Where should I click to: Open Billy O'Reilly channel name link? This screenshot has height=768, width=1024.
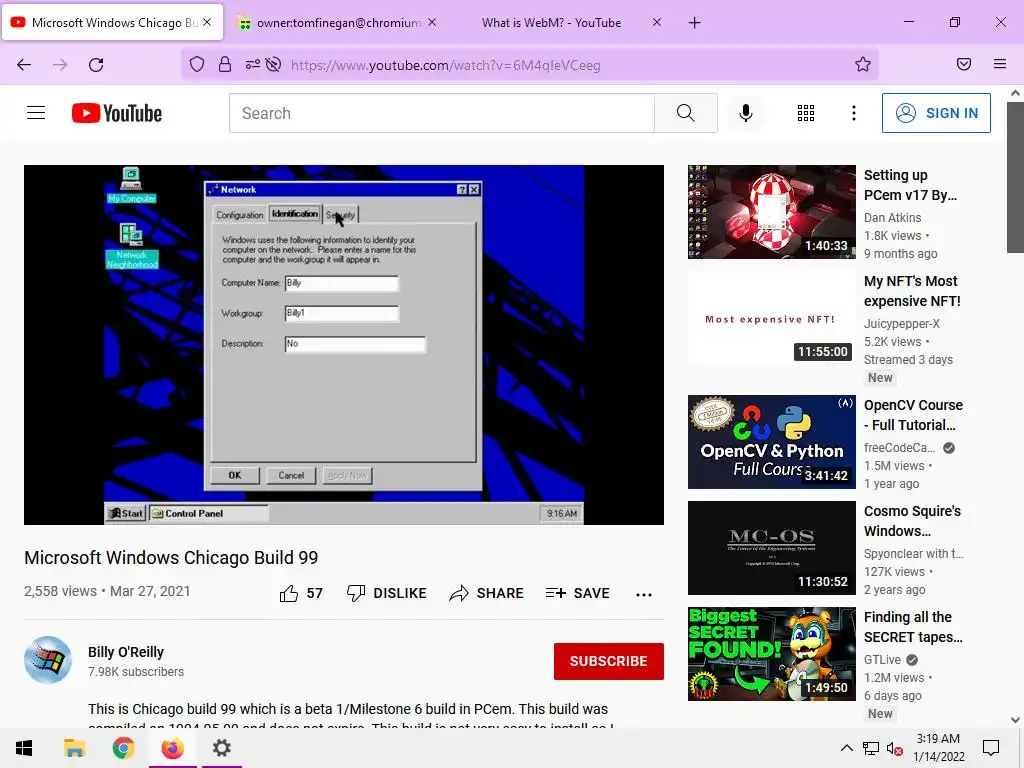[x=126, y=652]
